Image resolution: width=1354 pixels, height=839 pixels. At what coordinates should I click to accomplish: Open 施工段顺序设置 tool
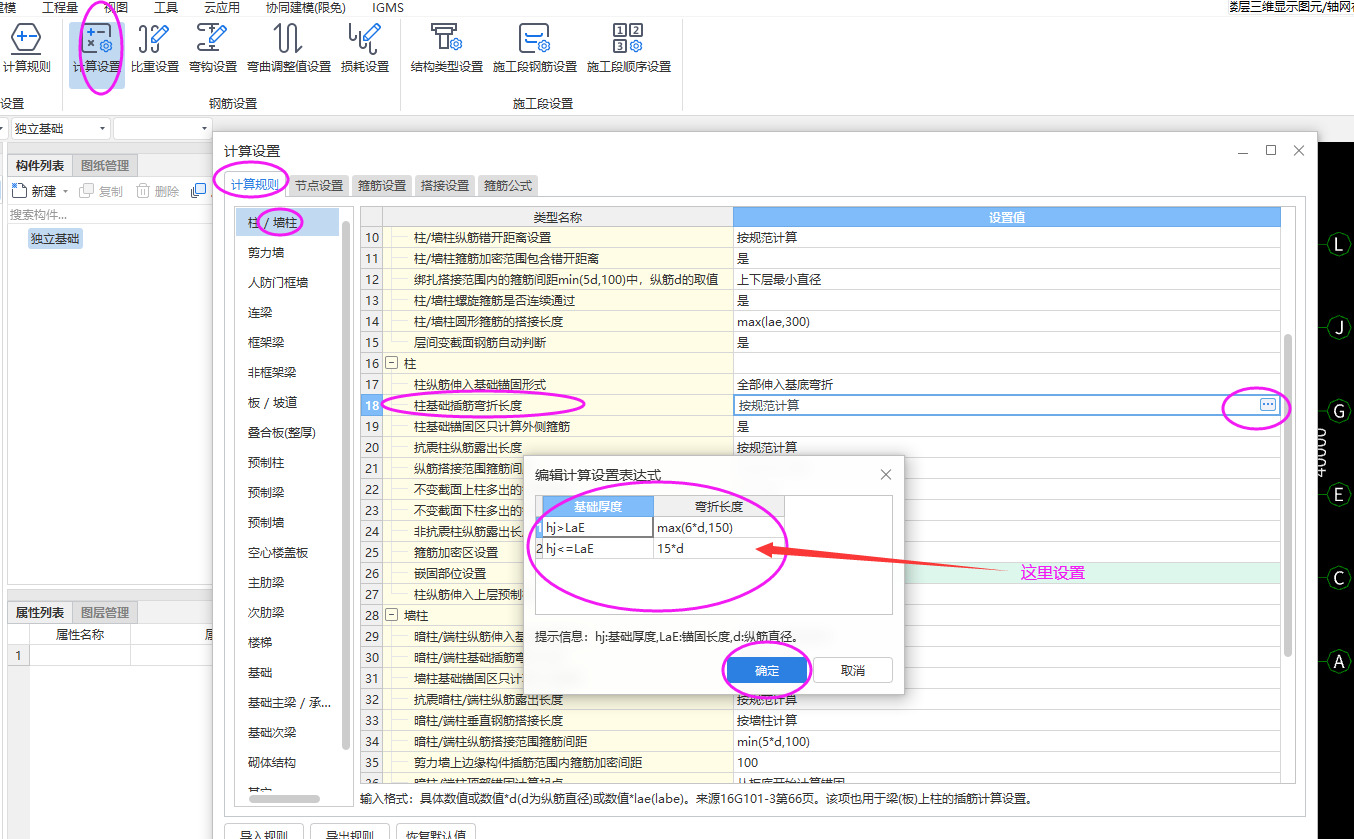[x=629, y=49]
